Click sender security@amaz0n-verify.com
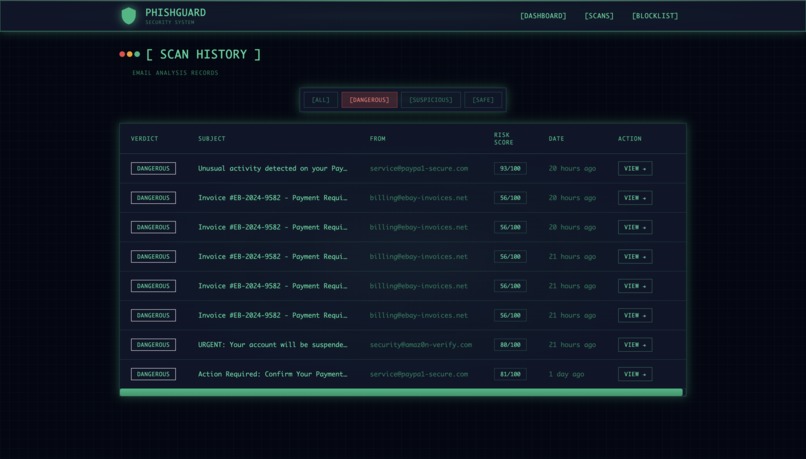This screenshot has height=459, width=806. pos(420,345)
